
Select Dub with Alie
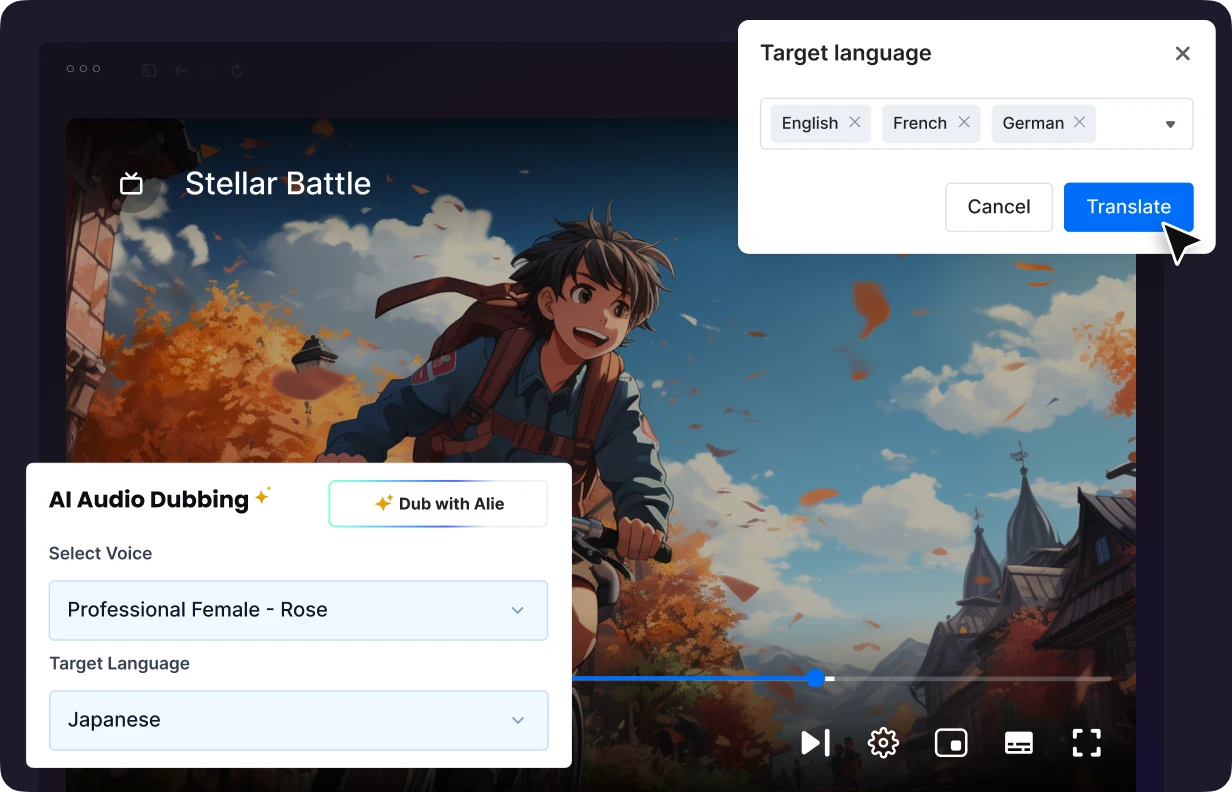438,503
